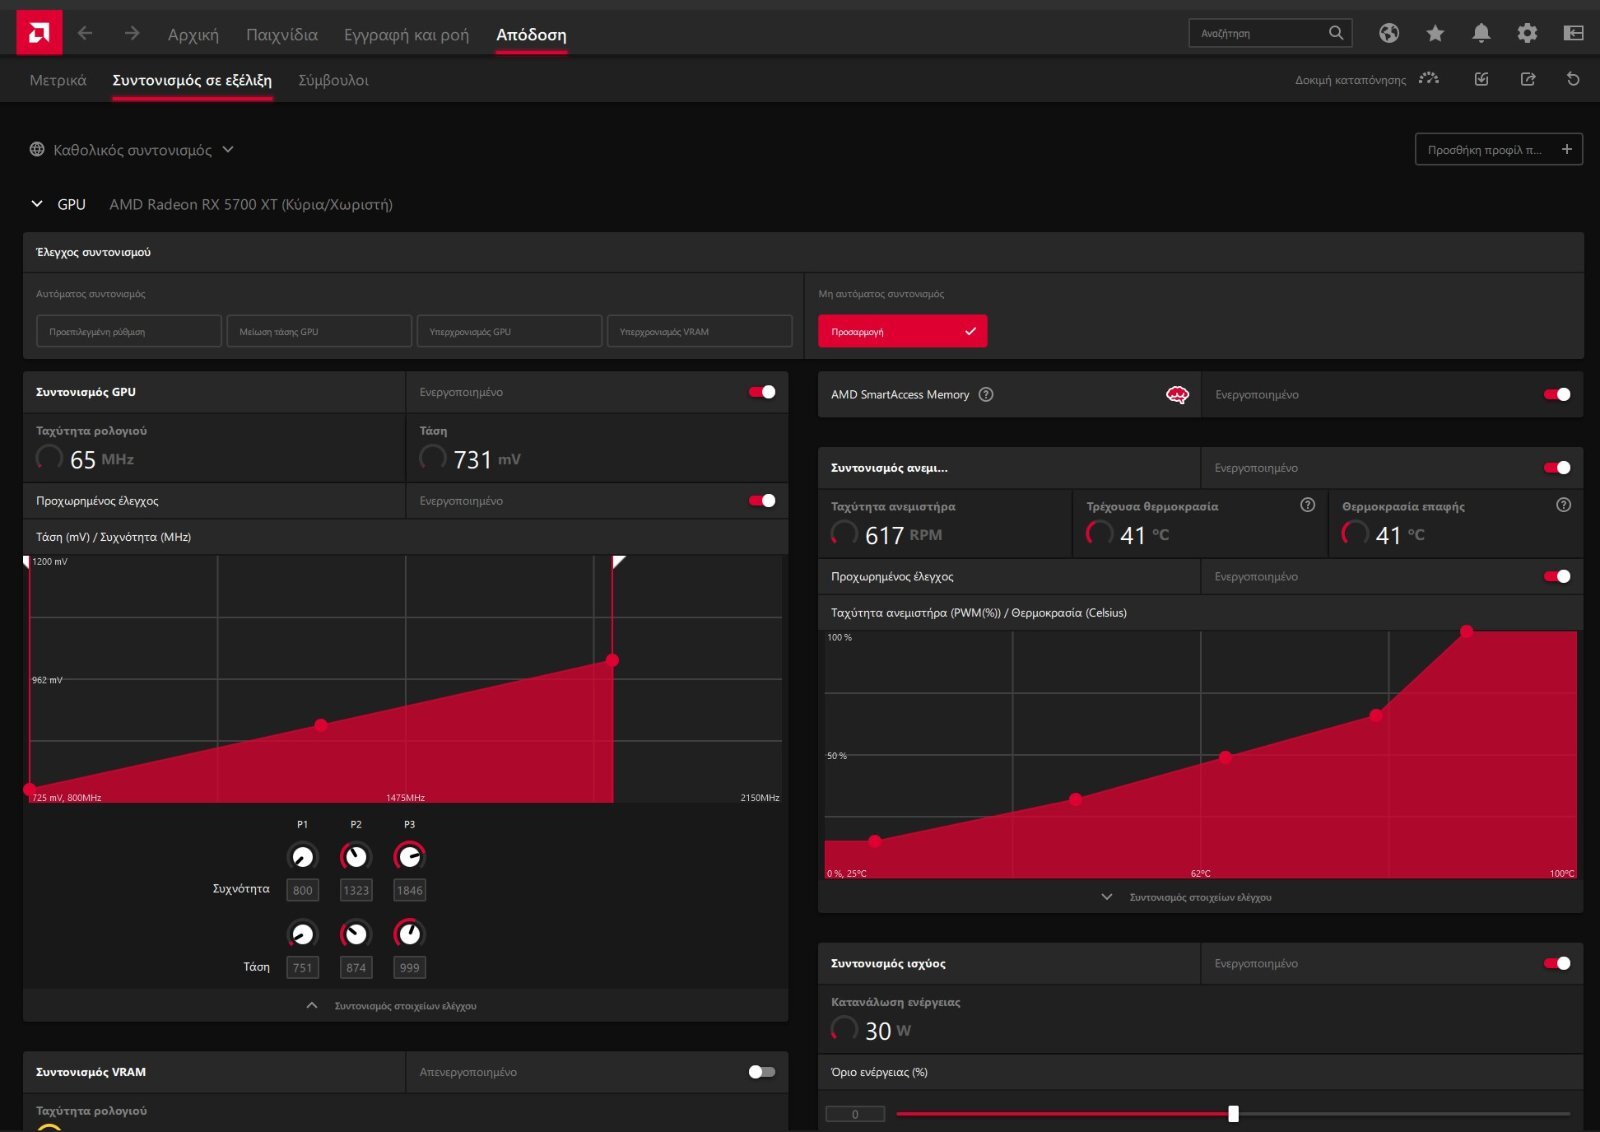Click the P3 frequency field 1846
1600x1132 pixels.
tap(409, 890)
